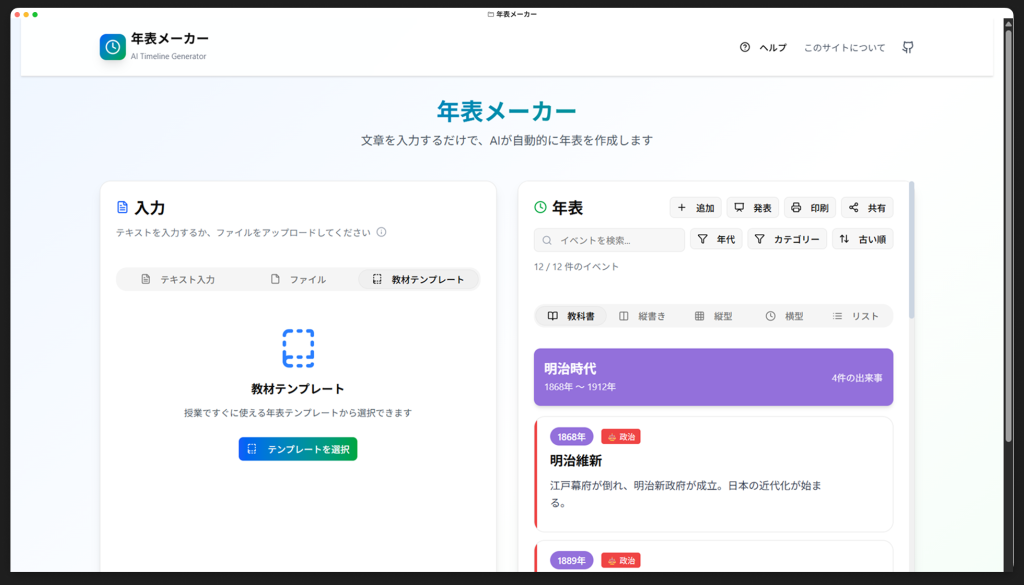Click the info icon beside input description
The height and width of the screenshot is (585, 1024).
(381, 232)
